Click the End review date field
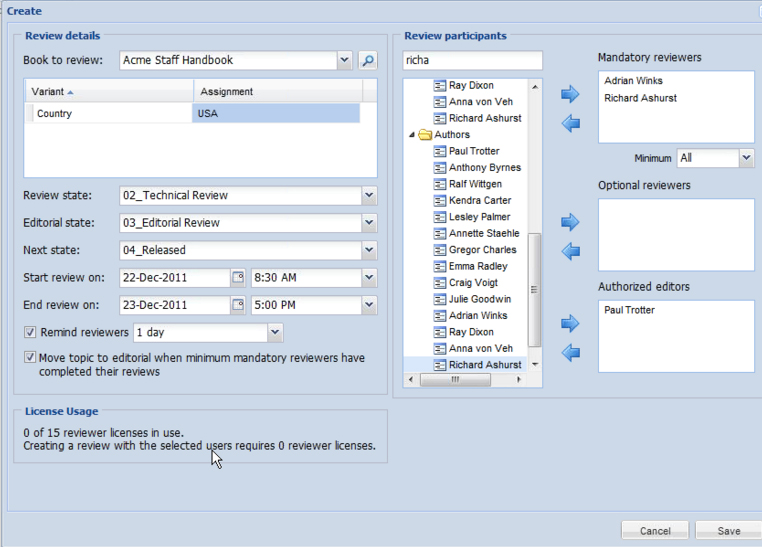The height and width of the screenshot is (547, 762). pos(175,305)
